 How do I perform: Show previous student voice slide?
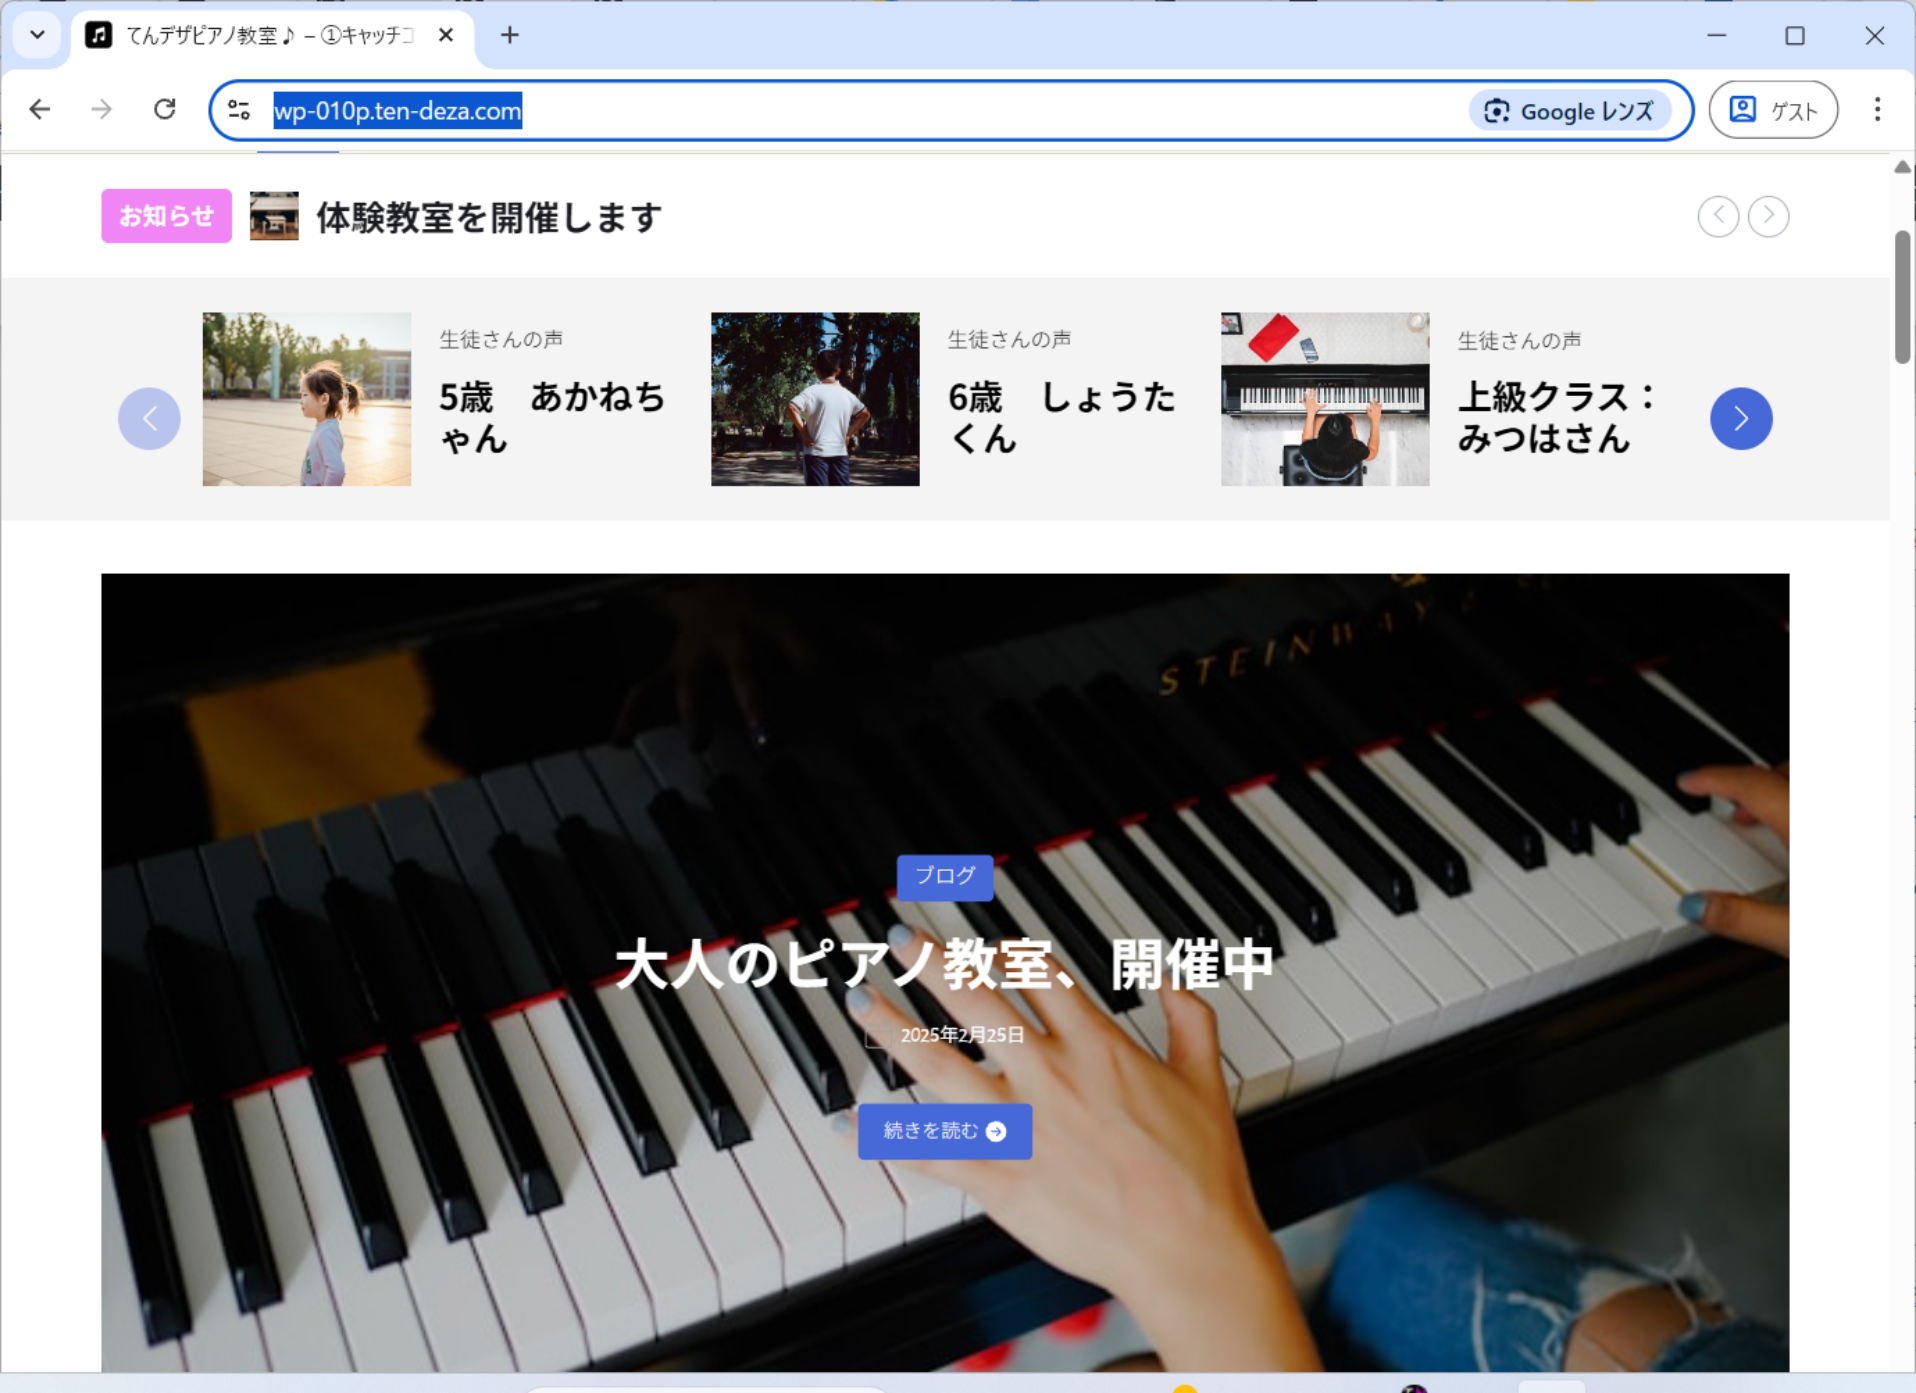pyautogui.click(x=149, y=418)
